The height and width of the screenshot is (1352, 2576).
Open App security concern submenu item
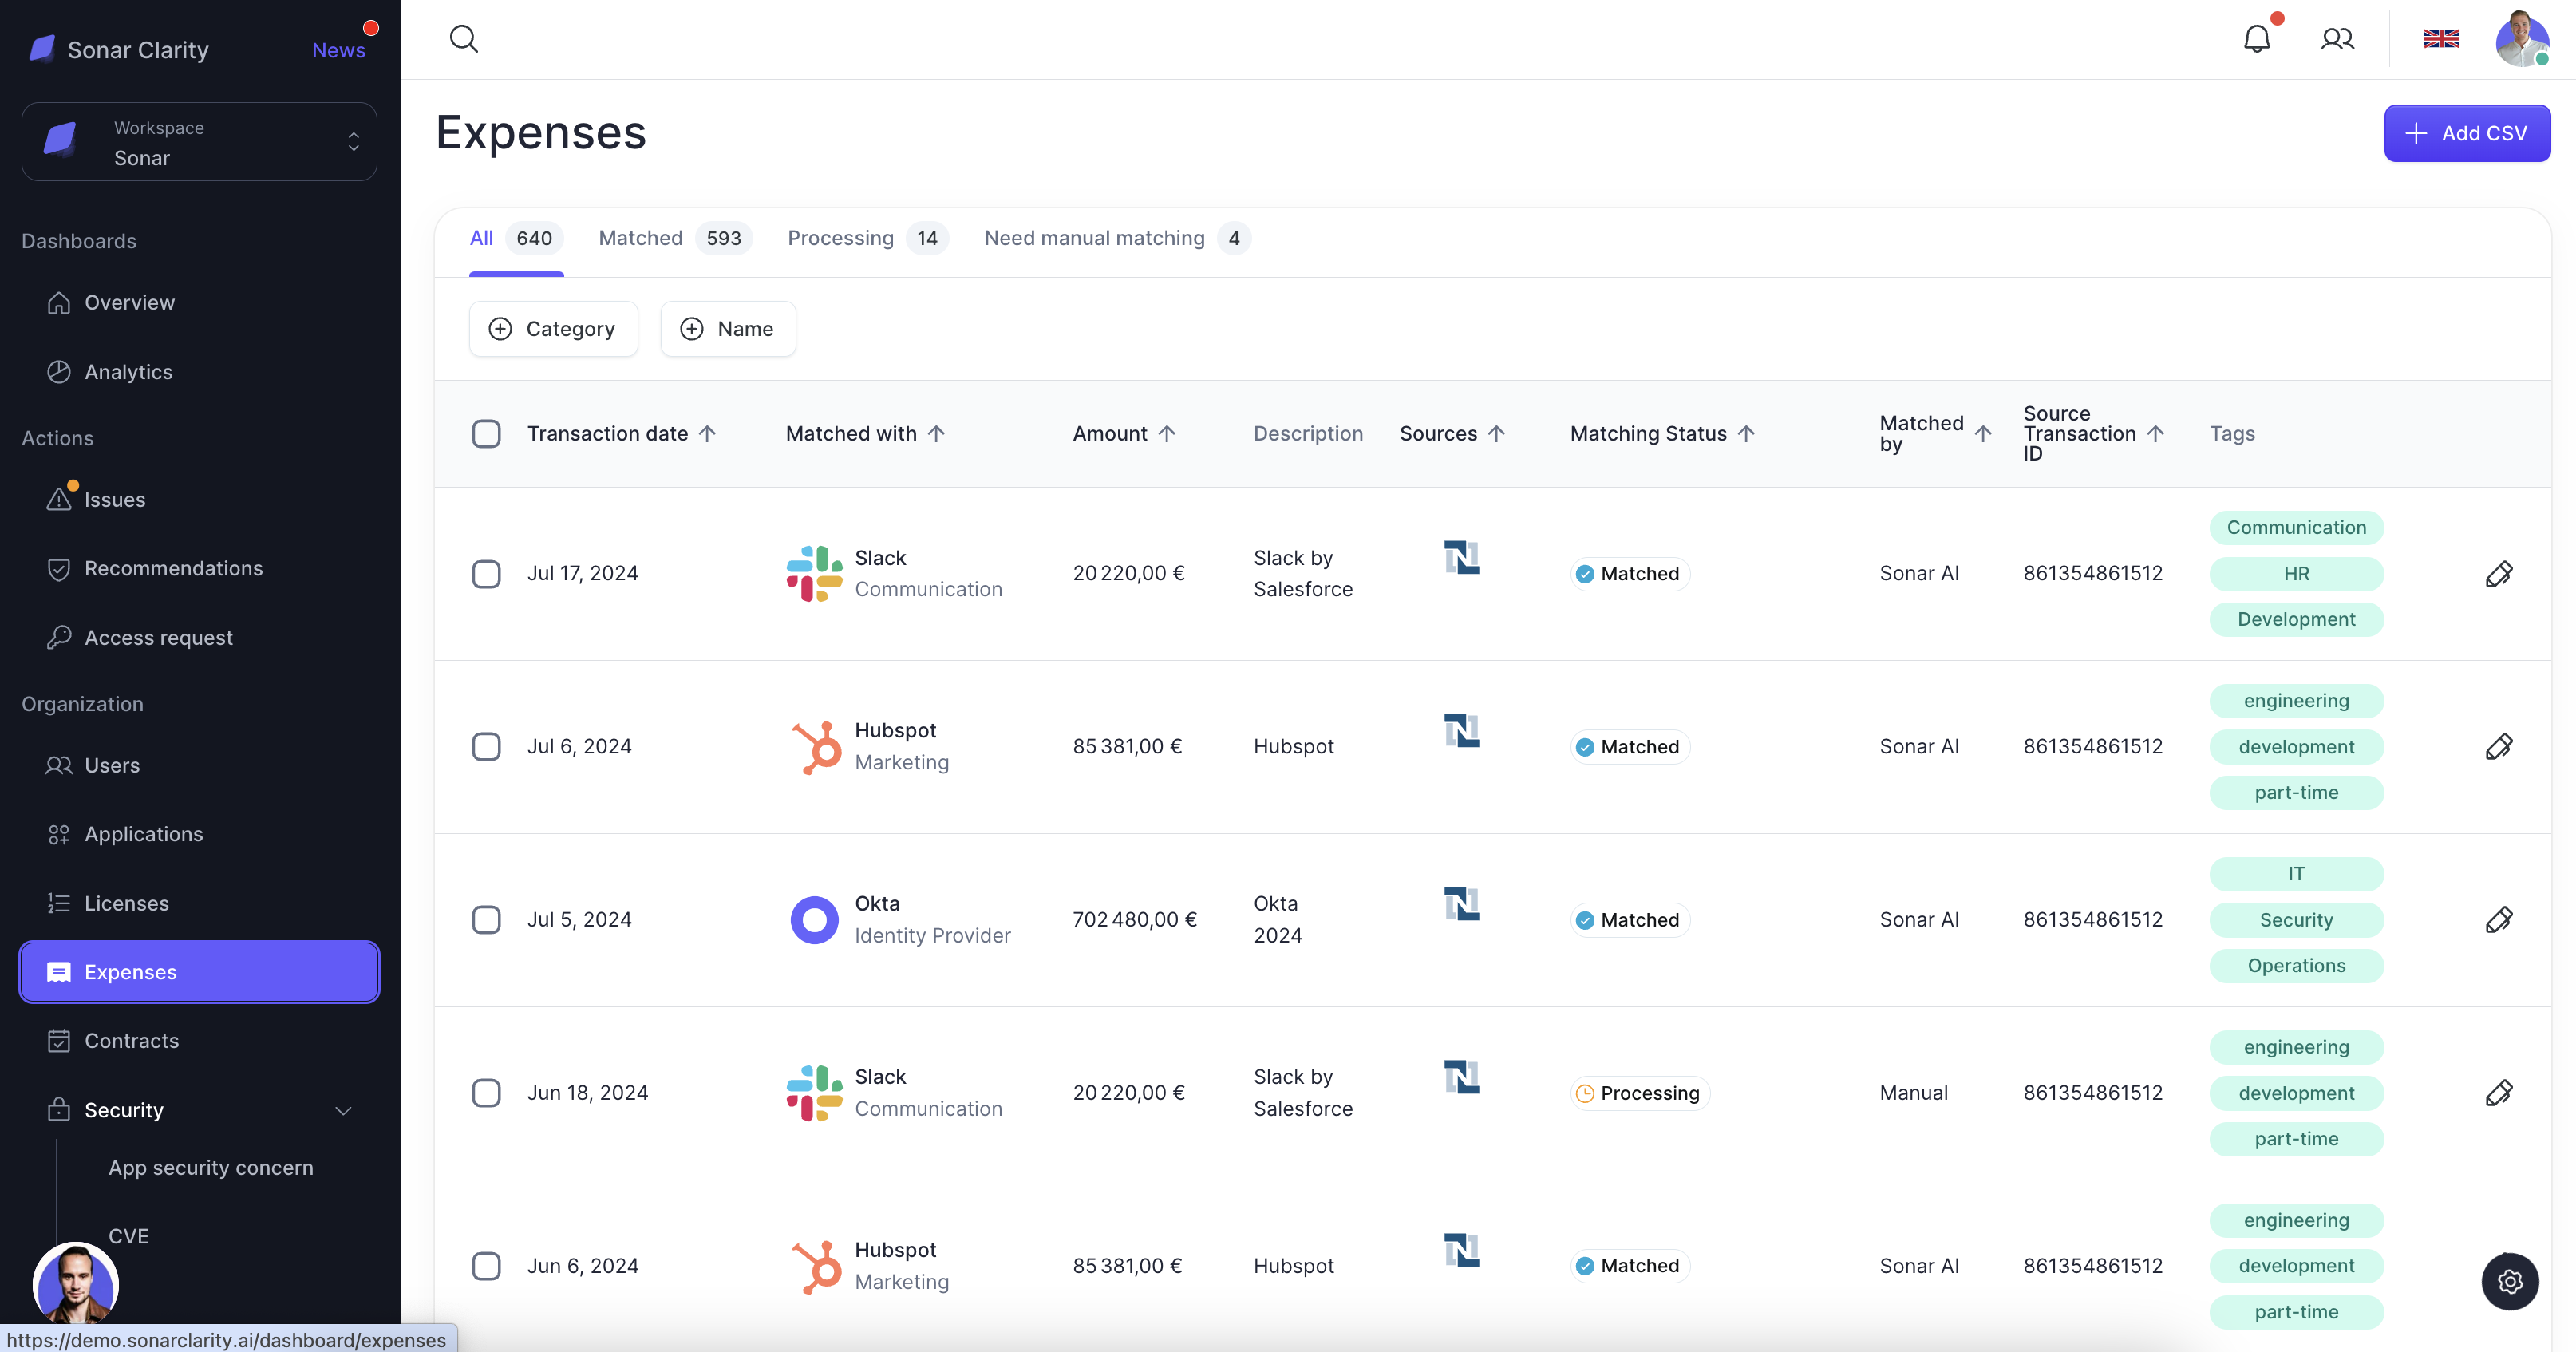tap(211, 1167)
